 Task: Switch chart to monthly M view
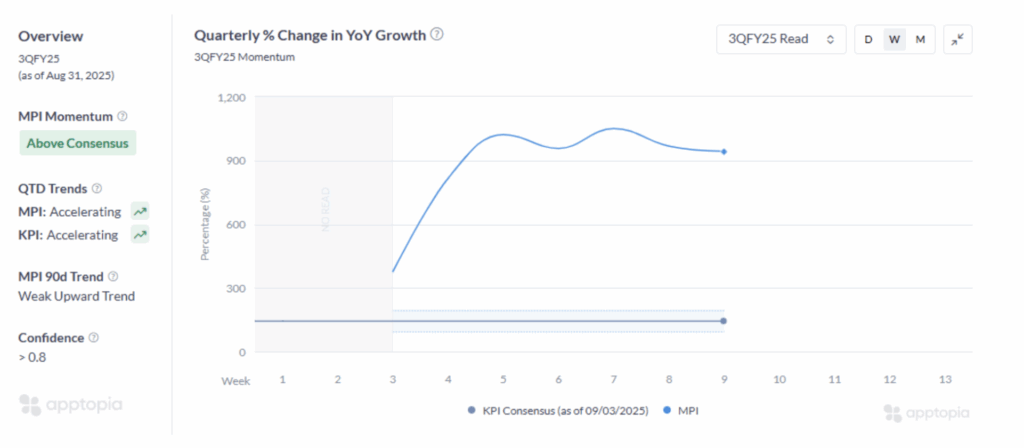pos(920,39)
